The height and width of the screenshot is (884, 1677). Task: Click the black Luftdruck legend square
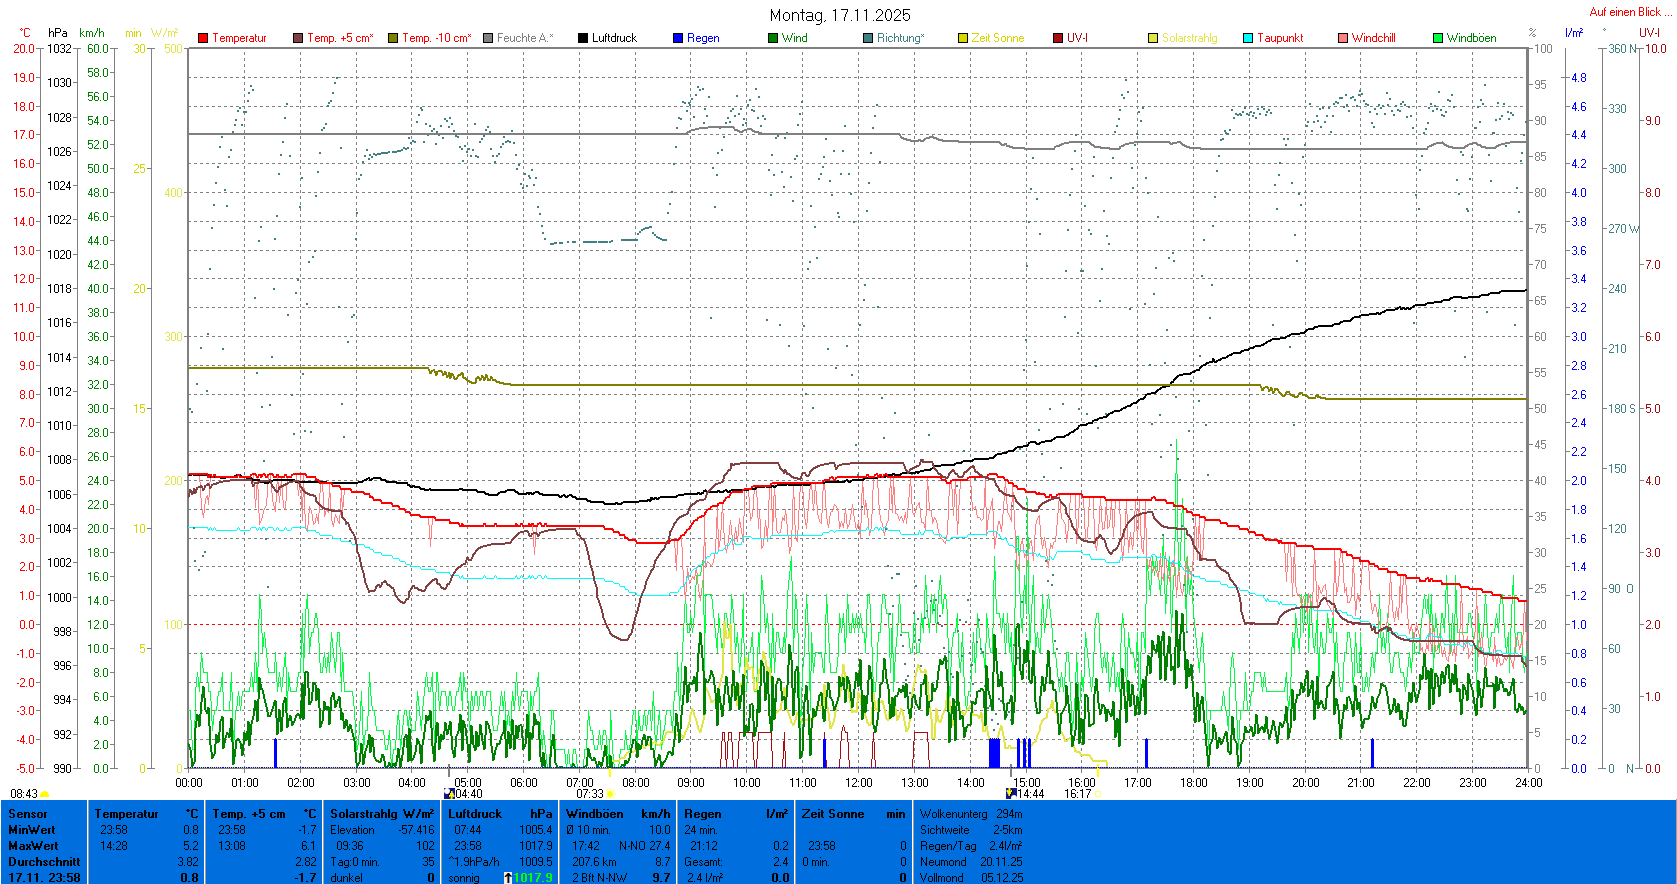[583, 38]
